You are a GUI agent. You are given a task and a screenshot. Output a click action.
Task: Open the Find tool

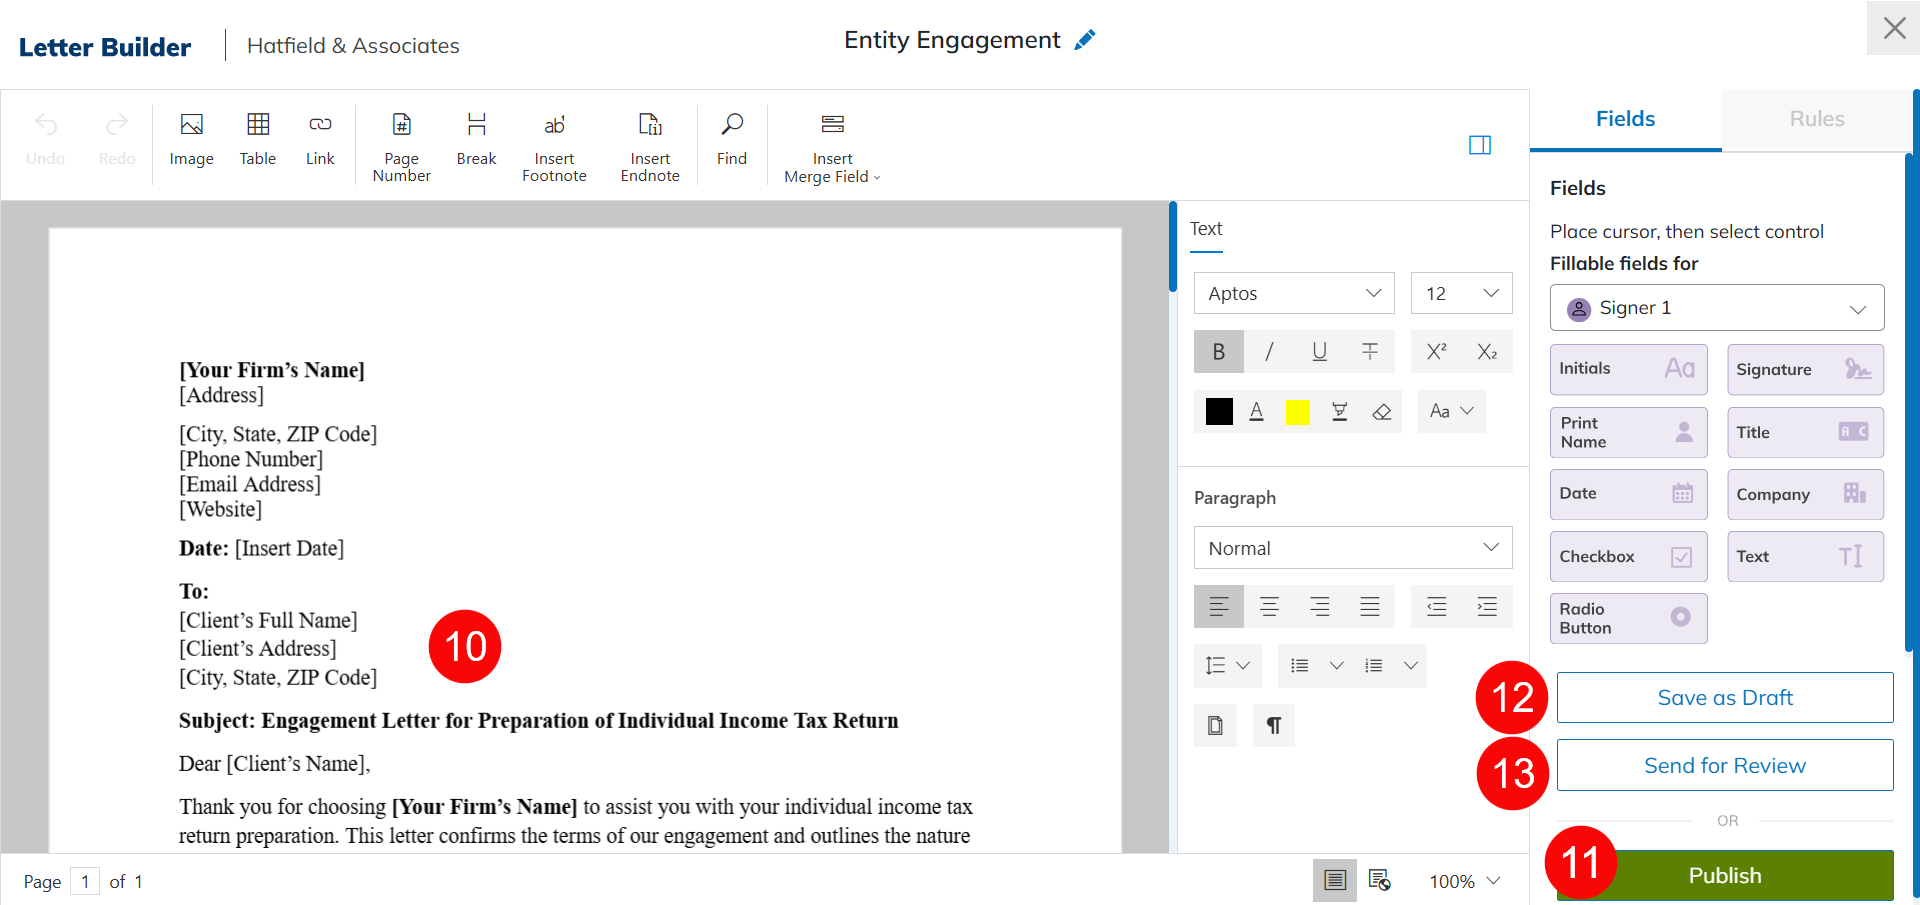click(x=731, y=138)
